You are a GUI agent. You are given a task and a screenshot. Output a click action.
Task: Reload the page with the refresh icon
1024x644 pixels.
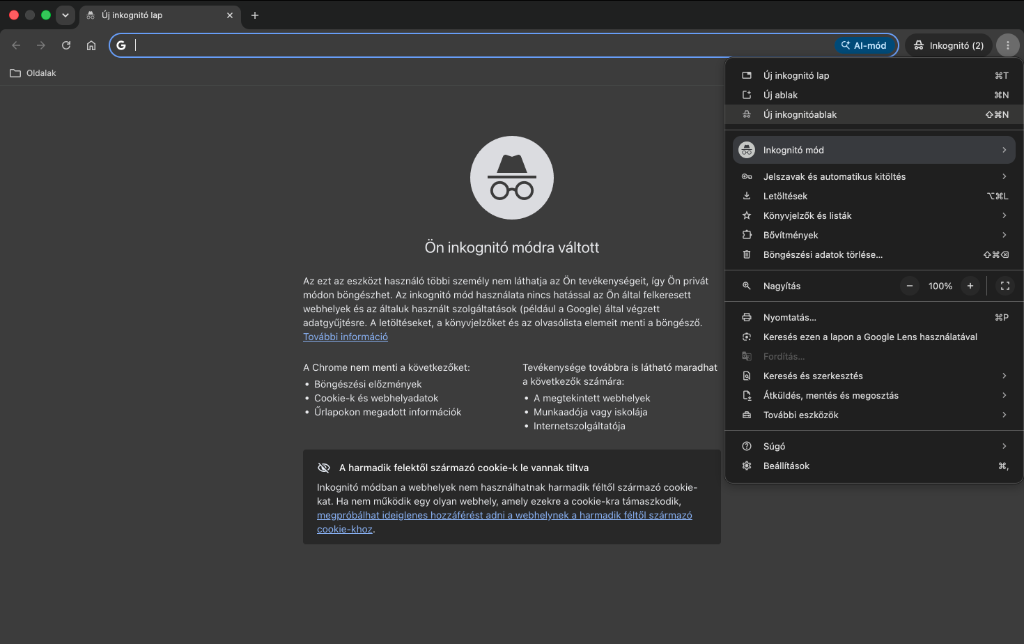click(66, 45)
